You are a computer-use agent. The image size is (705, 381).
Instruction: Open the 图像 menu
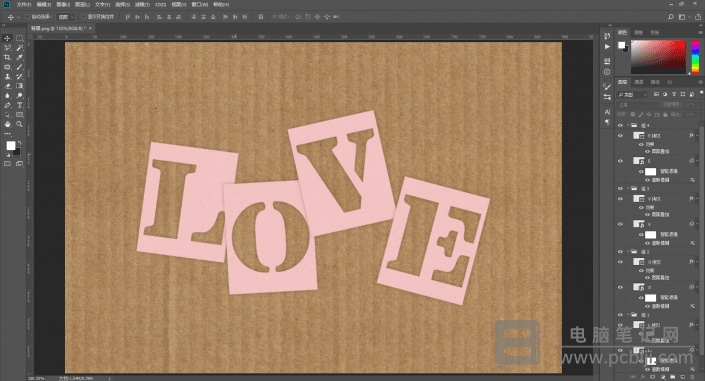[63, 4]
